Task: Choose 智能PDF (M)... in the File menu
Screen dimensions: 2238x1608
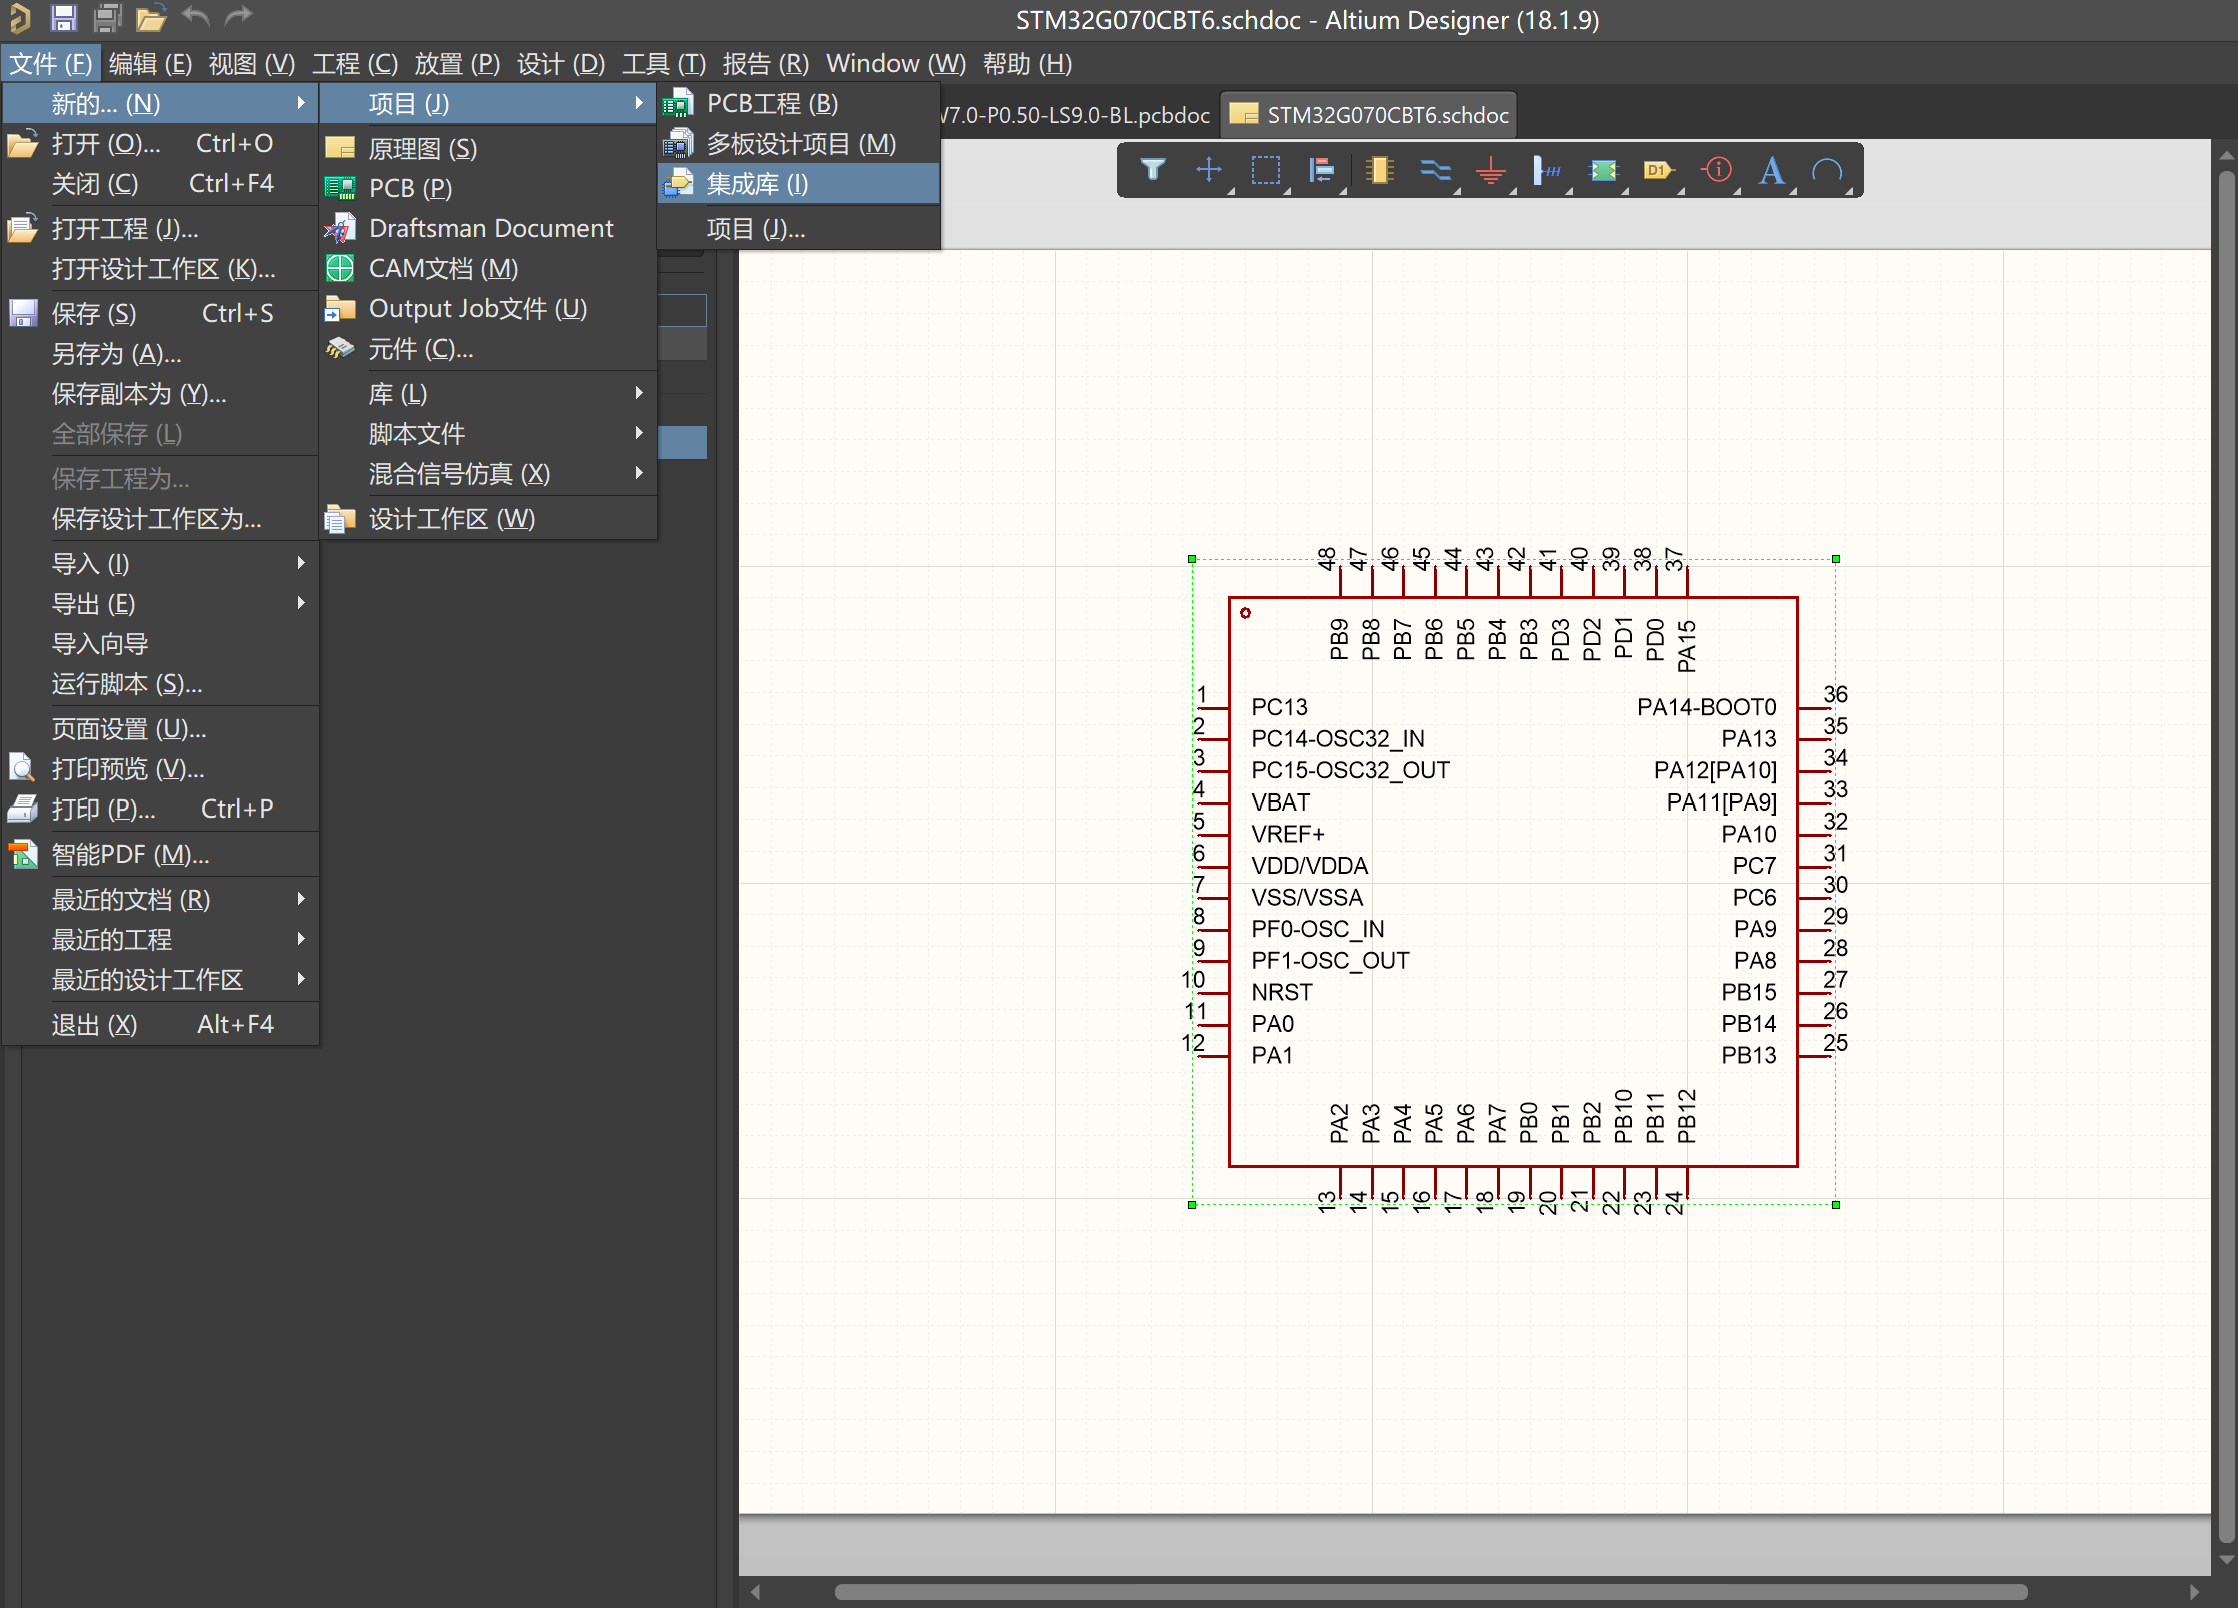Action: click(x=161, y=854)
